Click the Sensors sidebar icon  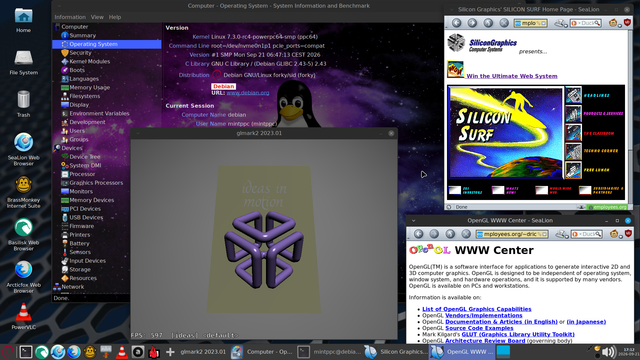click(64, 252)
